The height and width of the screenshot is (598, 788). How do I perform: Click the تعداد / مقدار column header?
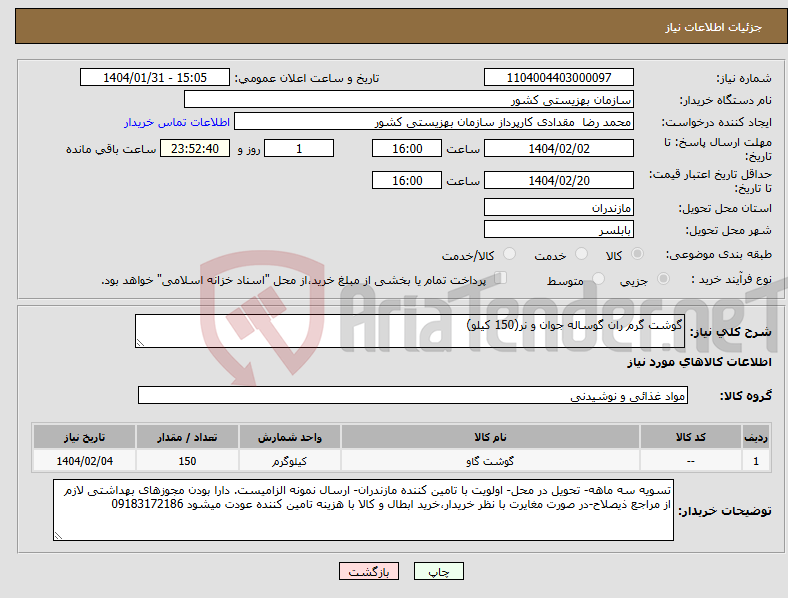(187, 437)
